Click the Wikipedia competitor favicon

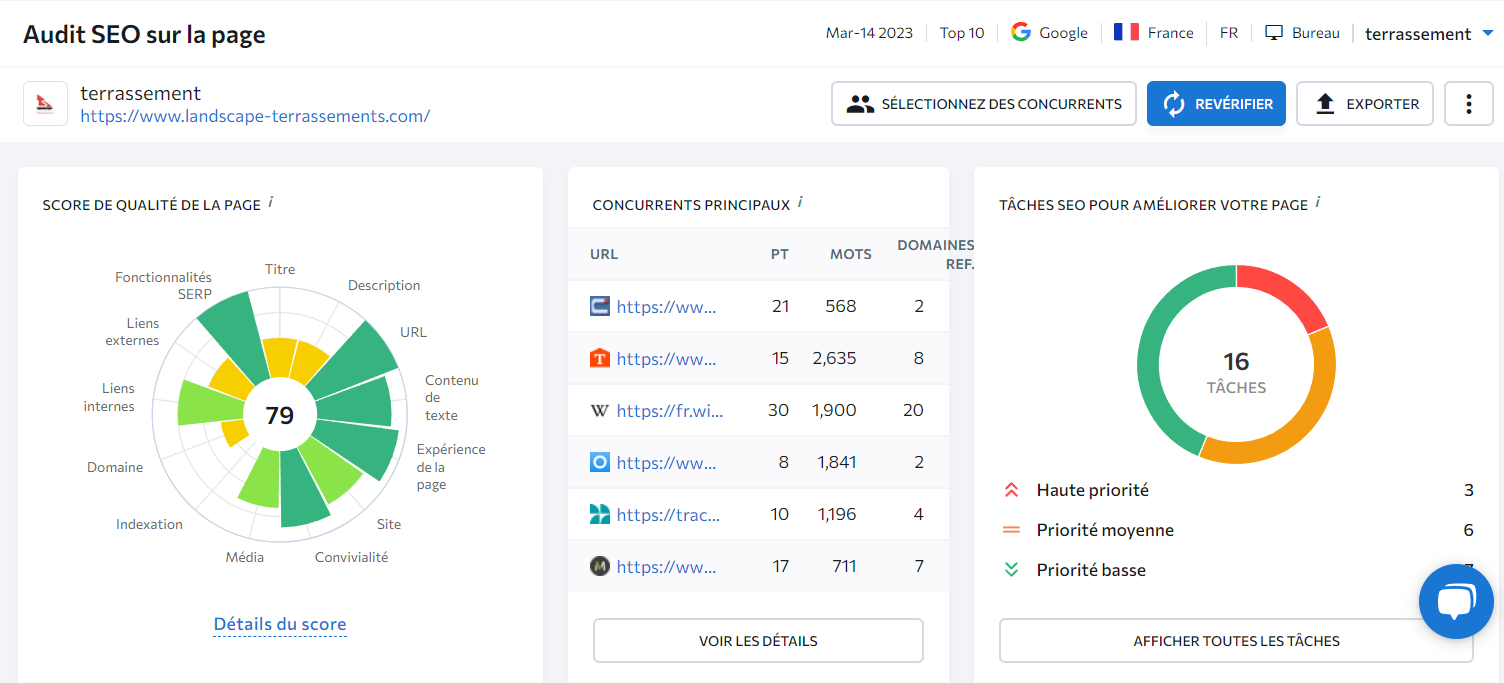600,410
